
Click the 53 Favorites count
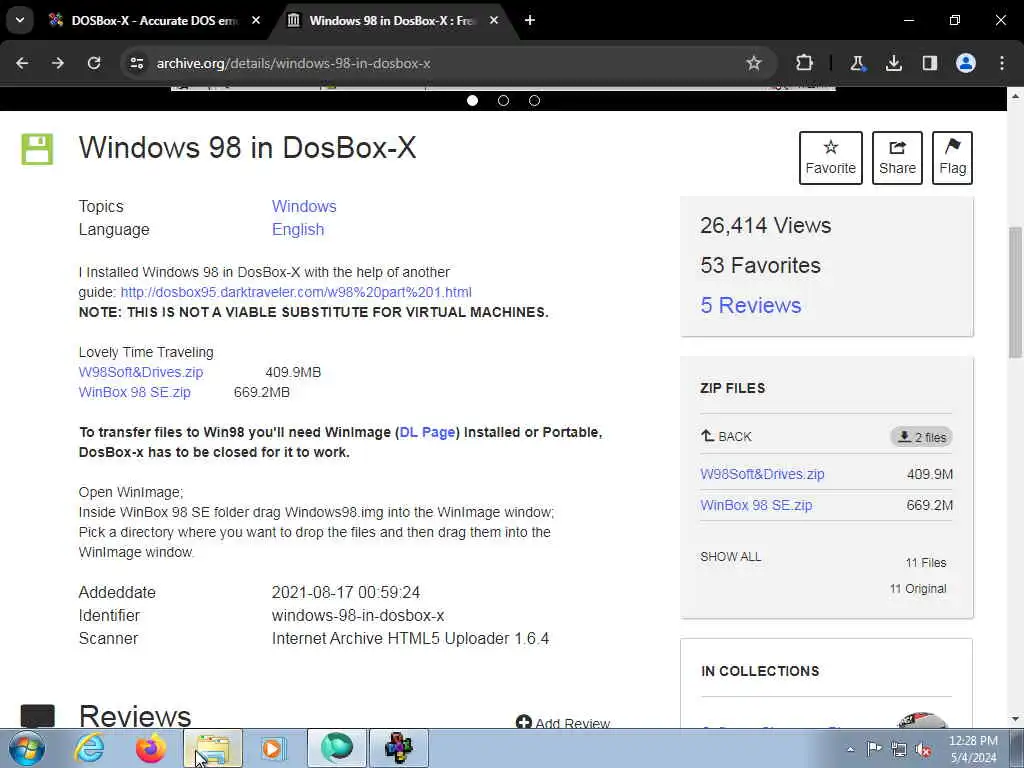click(x=760, y=266)
